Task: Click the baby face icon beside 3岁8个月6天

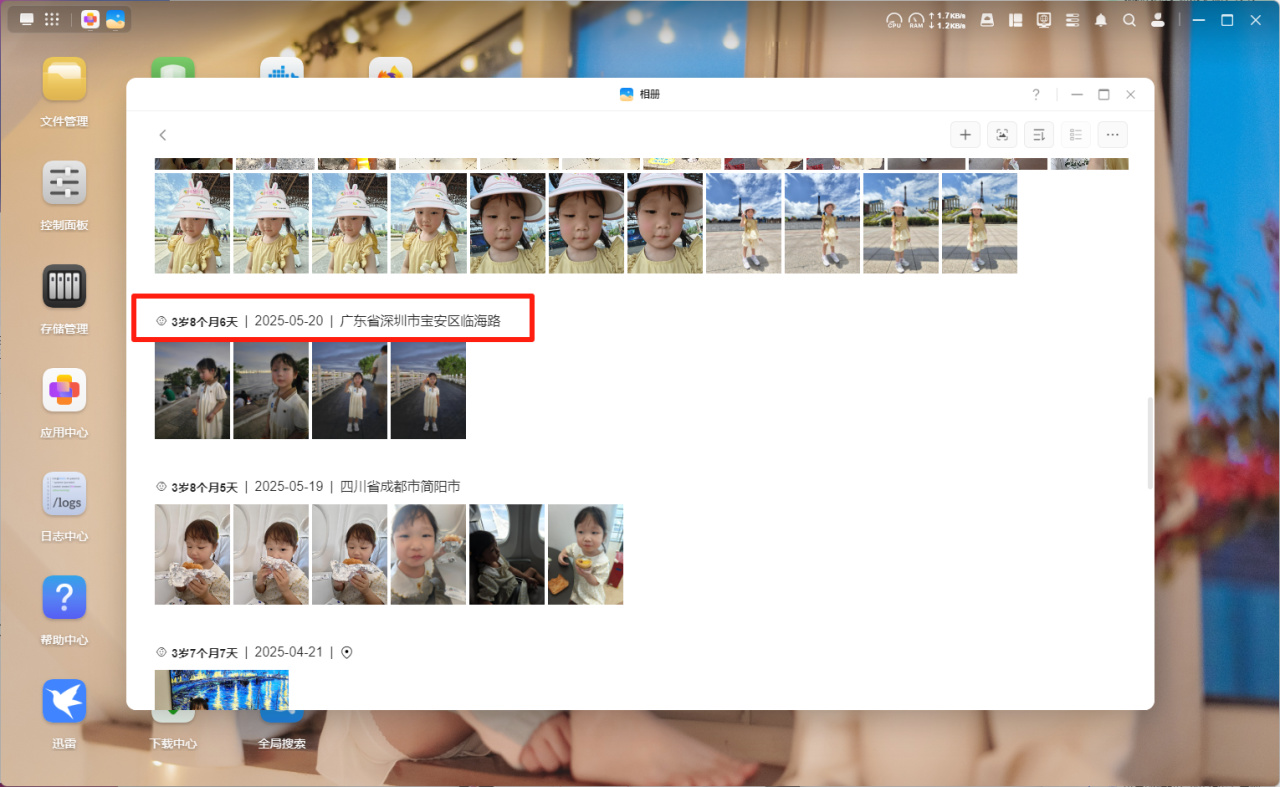Action: [x=161, y=321]
